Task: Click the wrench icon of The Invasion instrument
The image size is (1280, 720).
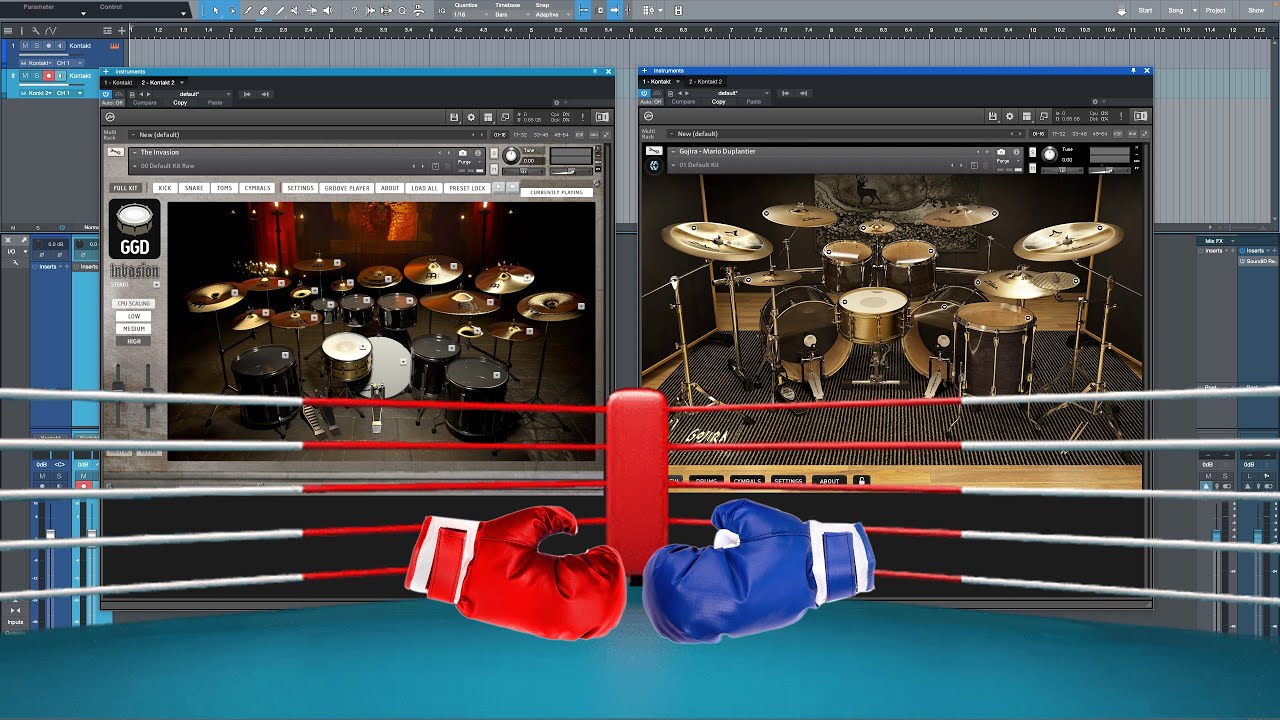Action: (x=116, y=153)
